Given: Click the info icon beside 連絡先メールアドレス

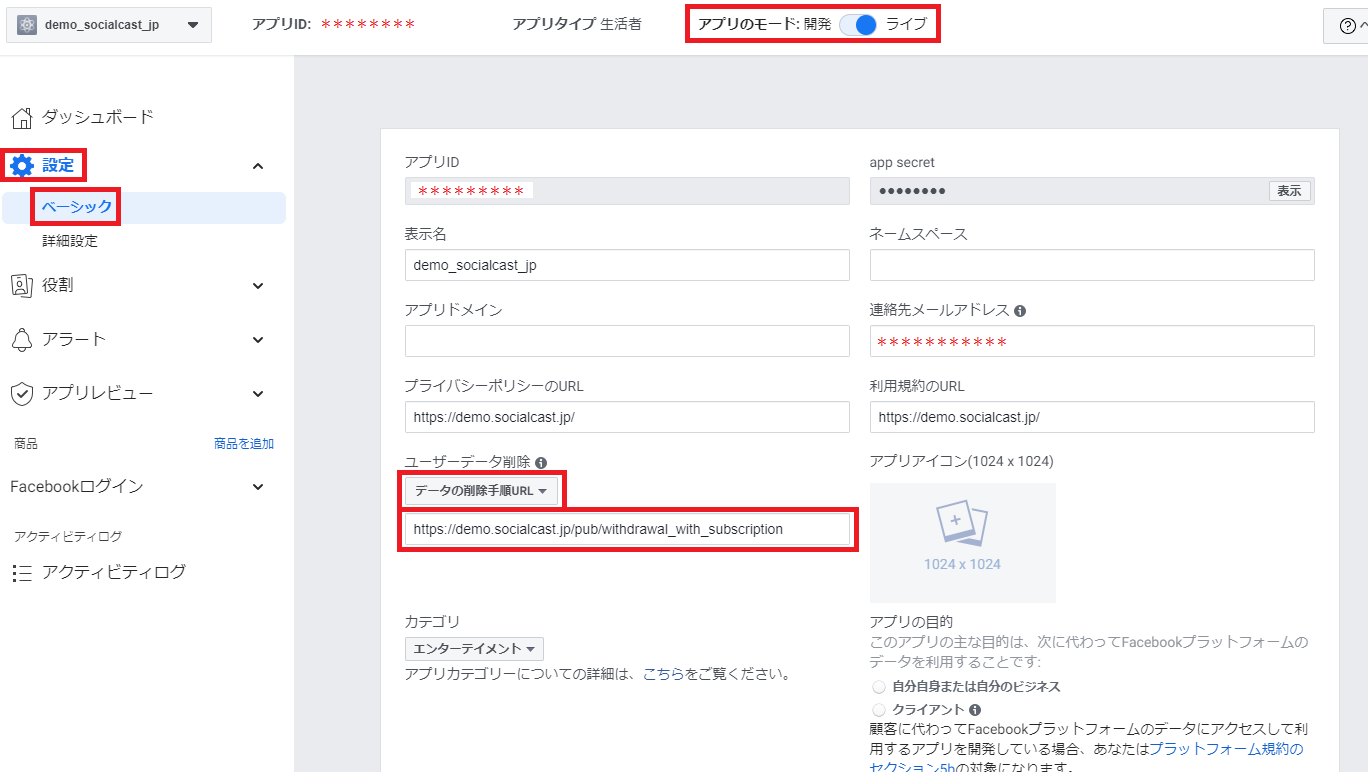Looking at the screenshot, I should pyautogui.click(x=1020, y=311).
